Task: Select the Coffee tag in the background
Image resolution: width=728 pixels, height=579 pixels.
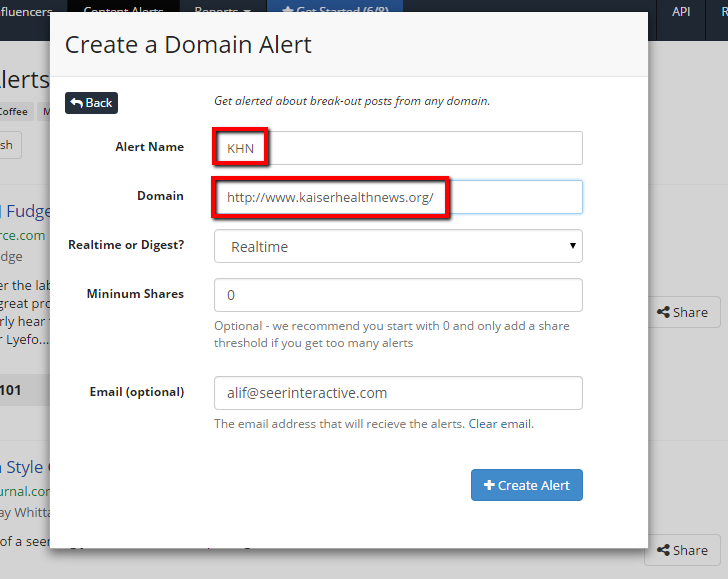Action: tap(15, 111)
